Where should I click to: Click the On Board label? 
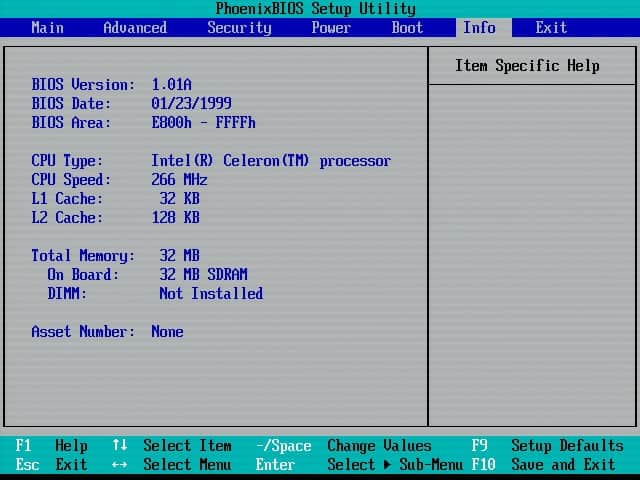click(x=83, y=275)
